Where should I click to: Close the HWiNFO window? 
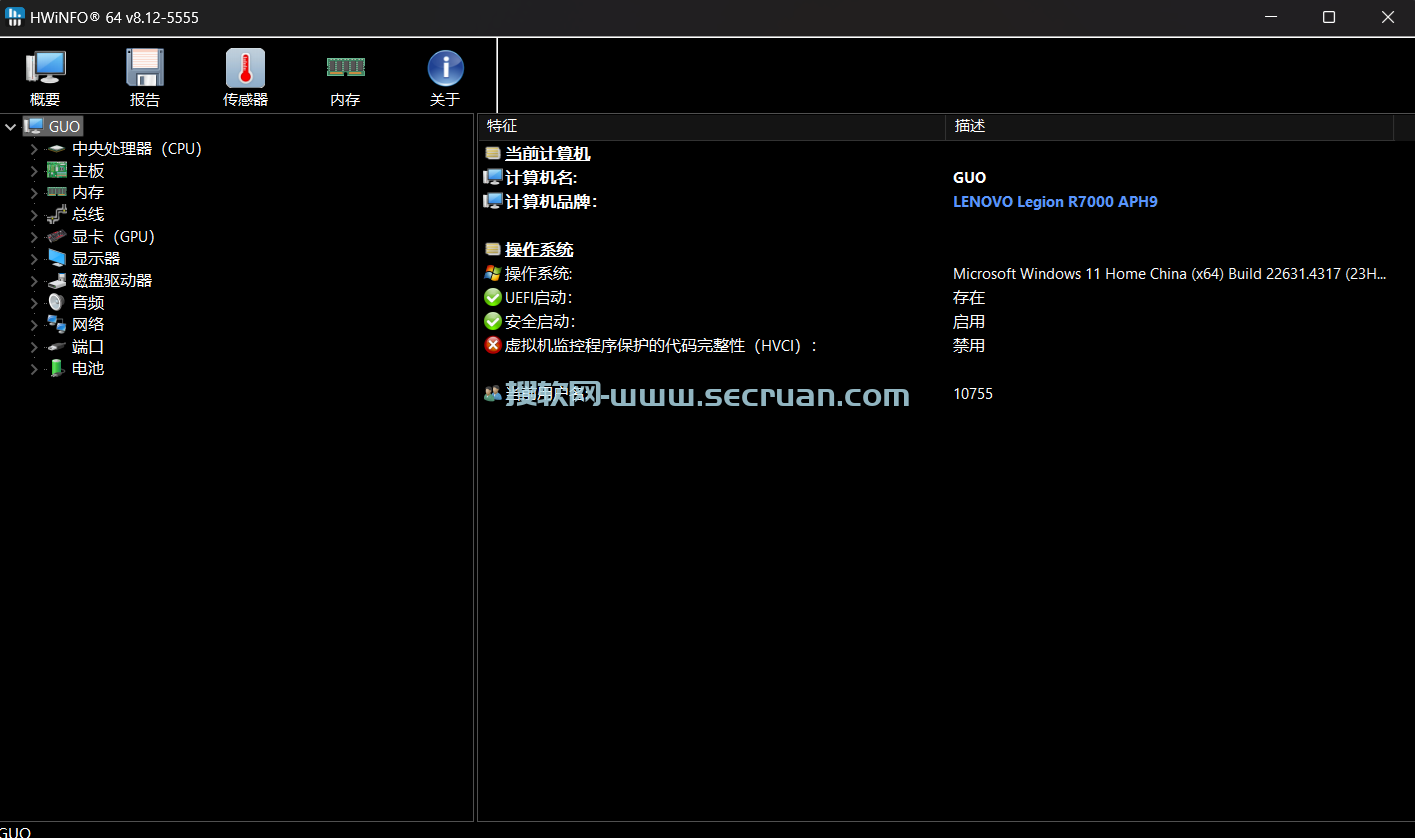(x=1387, y=17)
